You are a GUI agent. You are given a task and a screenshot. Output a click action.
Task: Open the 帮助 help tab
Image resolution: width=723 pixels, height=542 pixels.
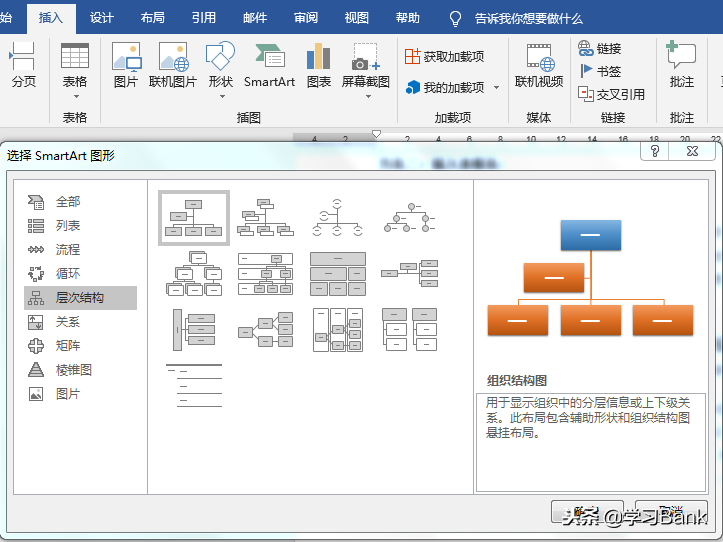tap(408, 18)
